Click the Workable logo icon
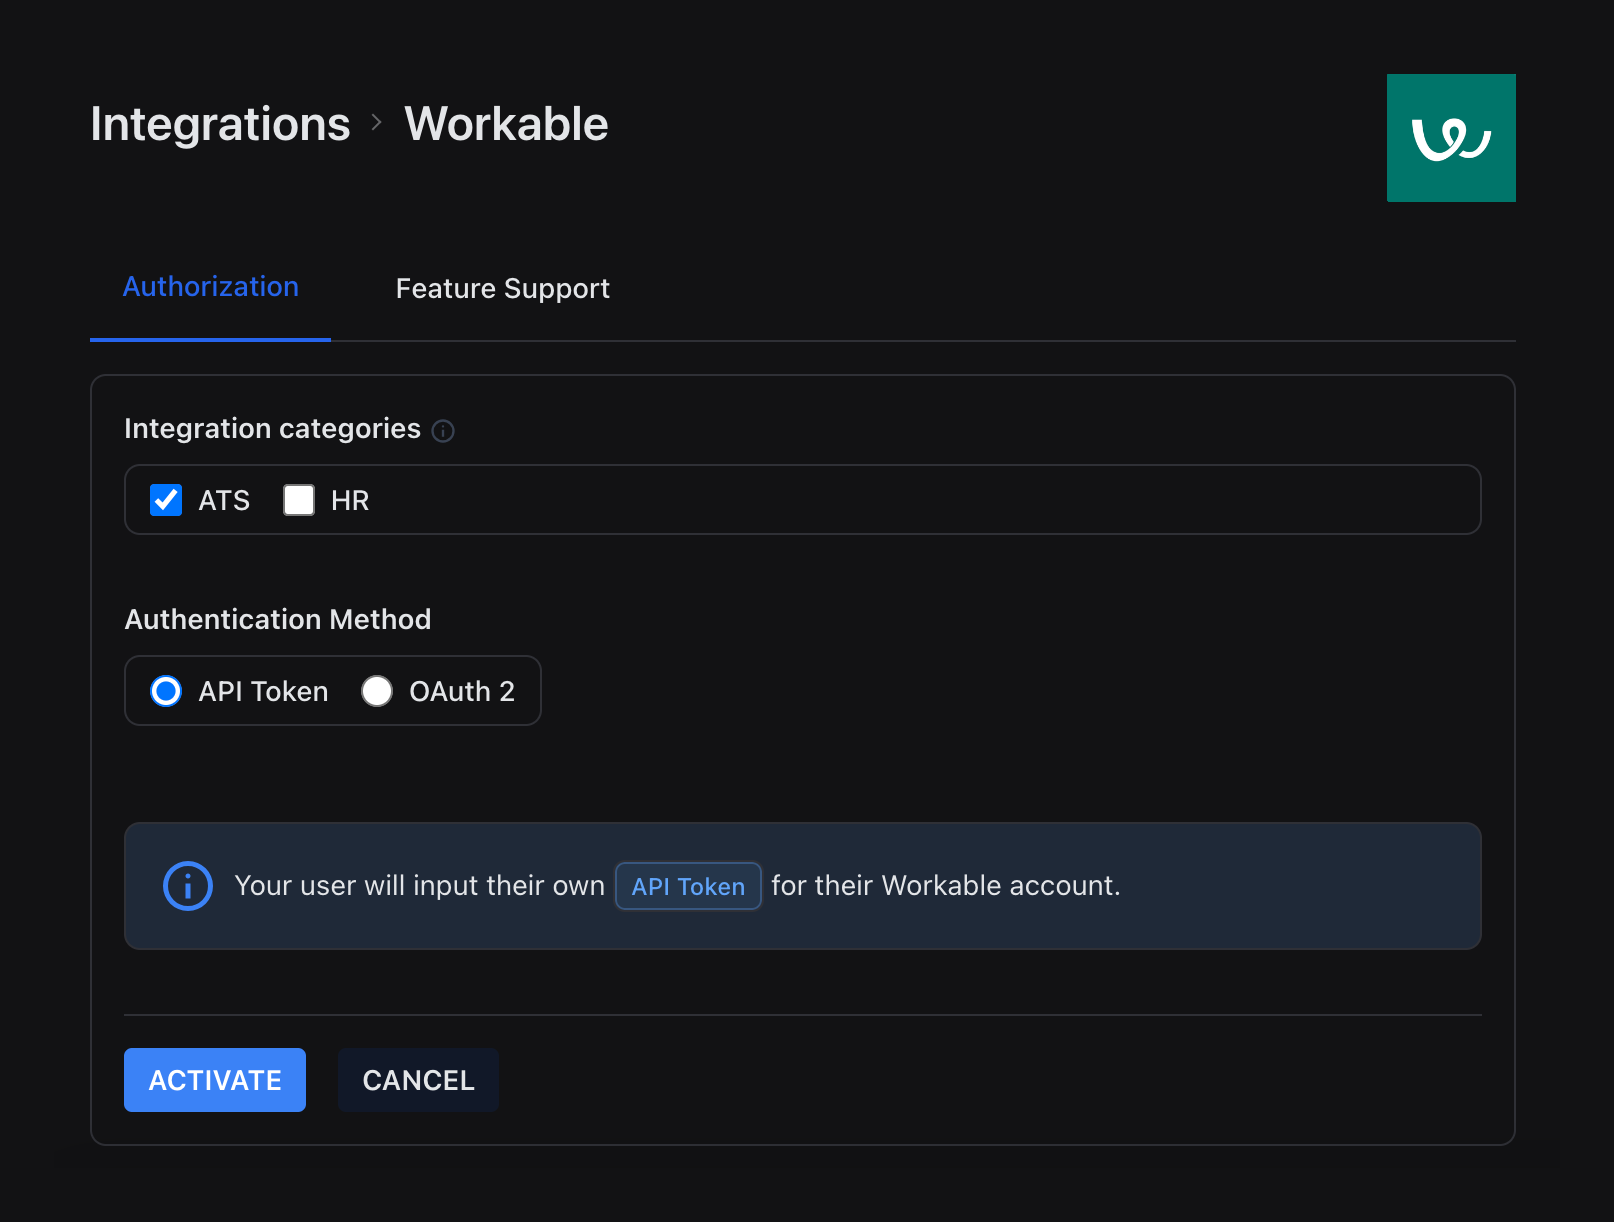Screen dimensions: 1614x1222 [x=1451, y=137]
